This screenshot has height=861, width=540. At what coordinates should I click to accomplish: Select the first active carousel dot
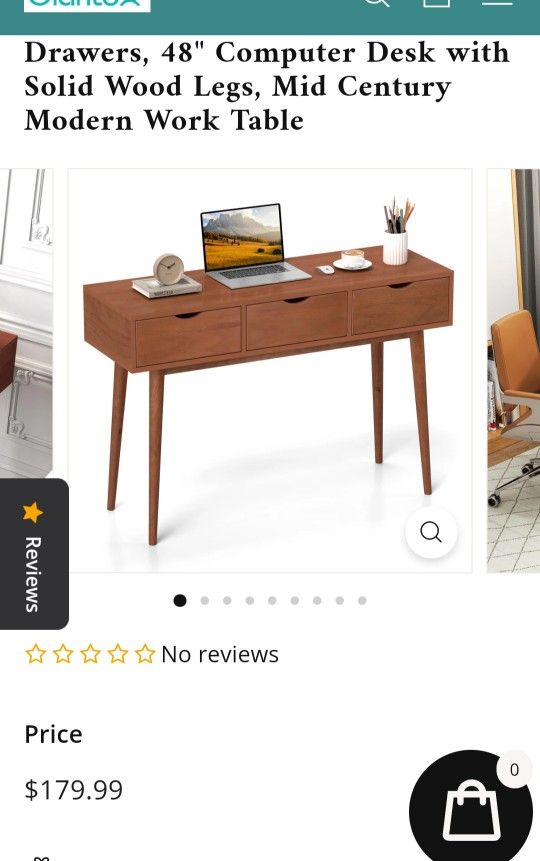click(x=180, y=601)
